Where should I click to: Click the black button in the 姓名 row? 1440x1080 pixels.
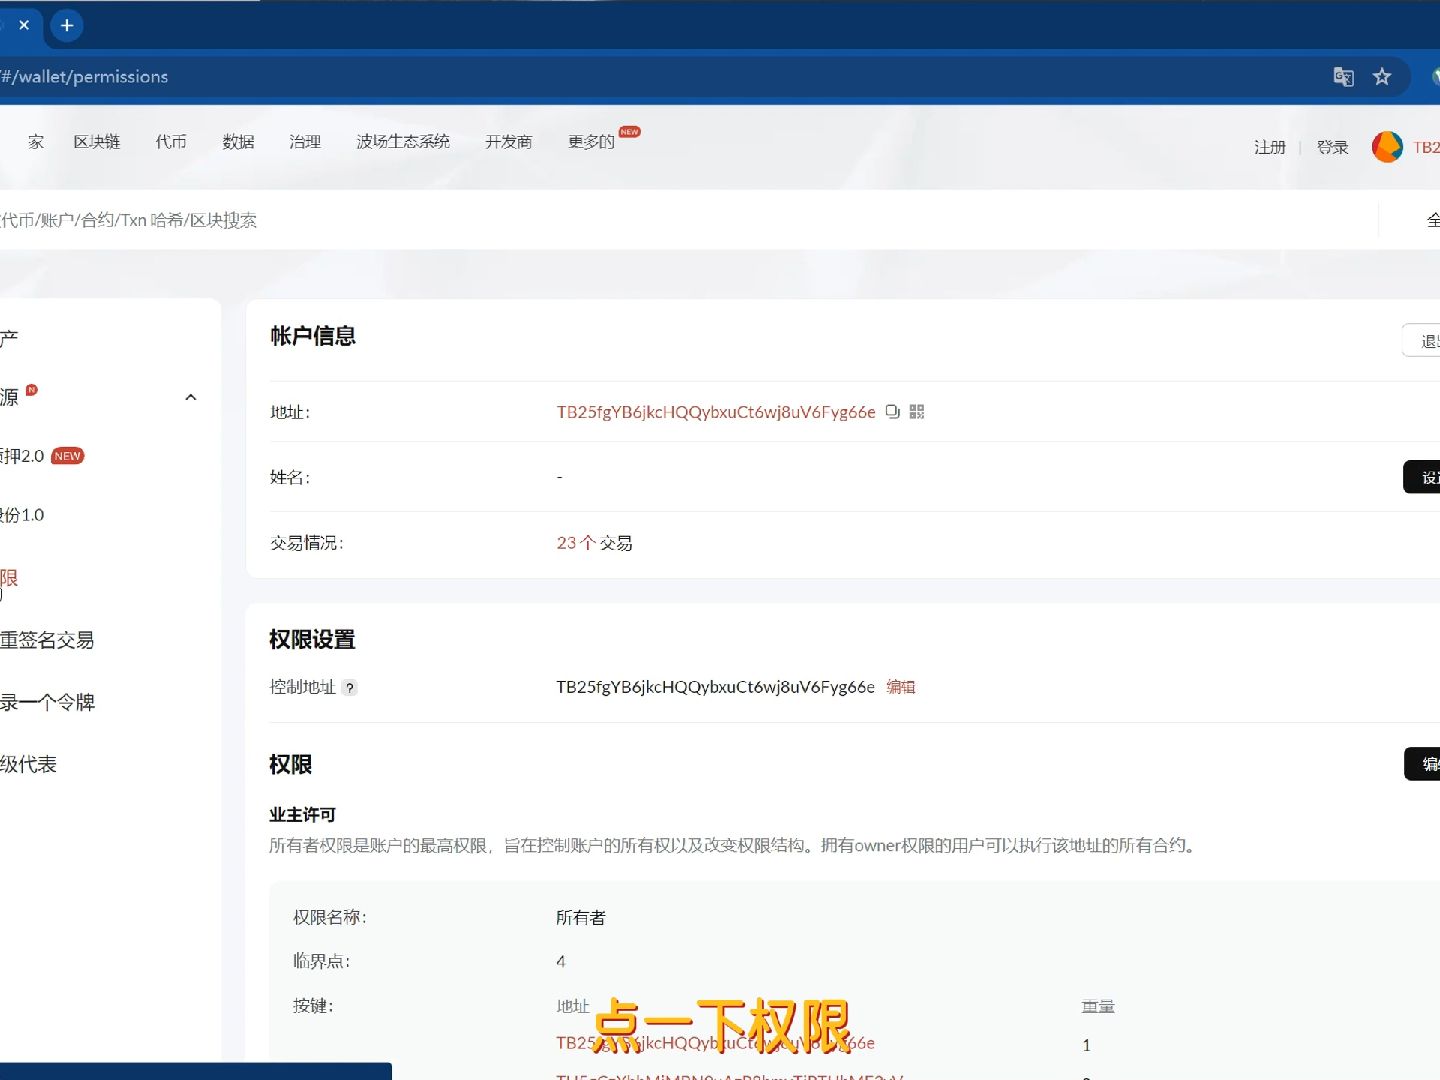pos(1422,477)
